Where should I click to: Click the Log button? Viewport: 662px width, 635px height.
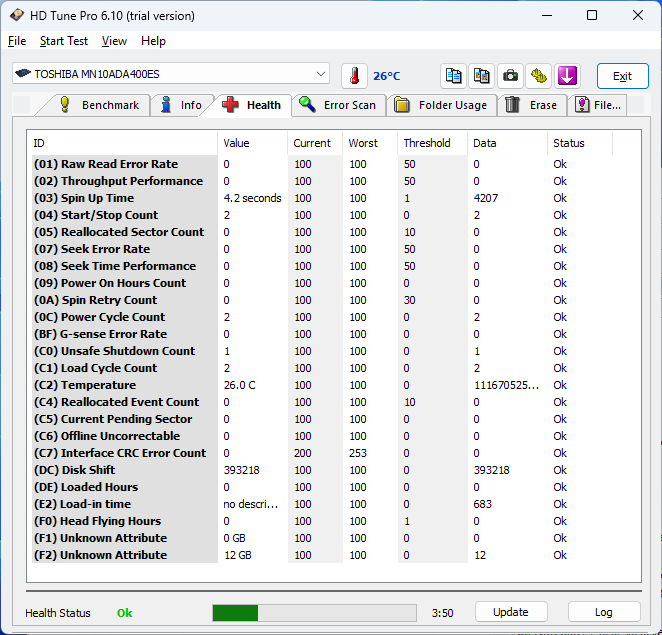click(604, 612)
